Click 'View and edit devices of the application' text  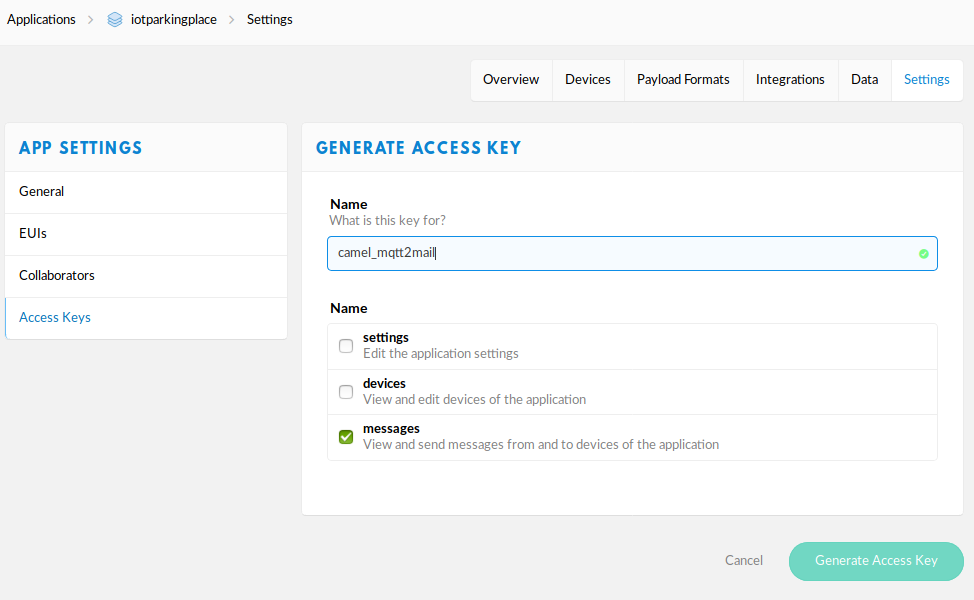pos(474,399)
